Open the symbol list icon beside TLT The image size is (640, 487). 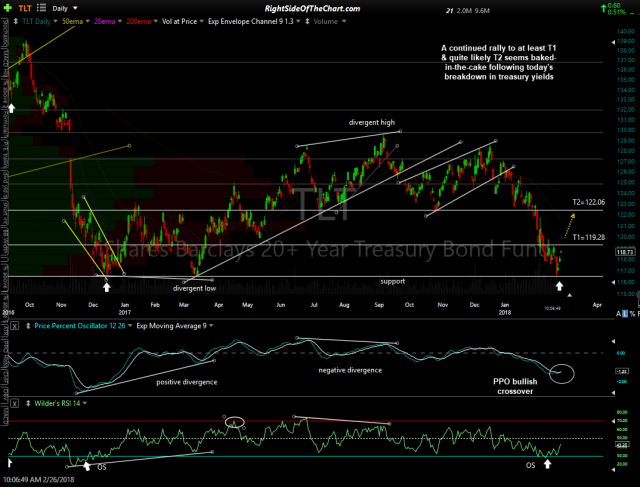tap(41, 7)
